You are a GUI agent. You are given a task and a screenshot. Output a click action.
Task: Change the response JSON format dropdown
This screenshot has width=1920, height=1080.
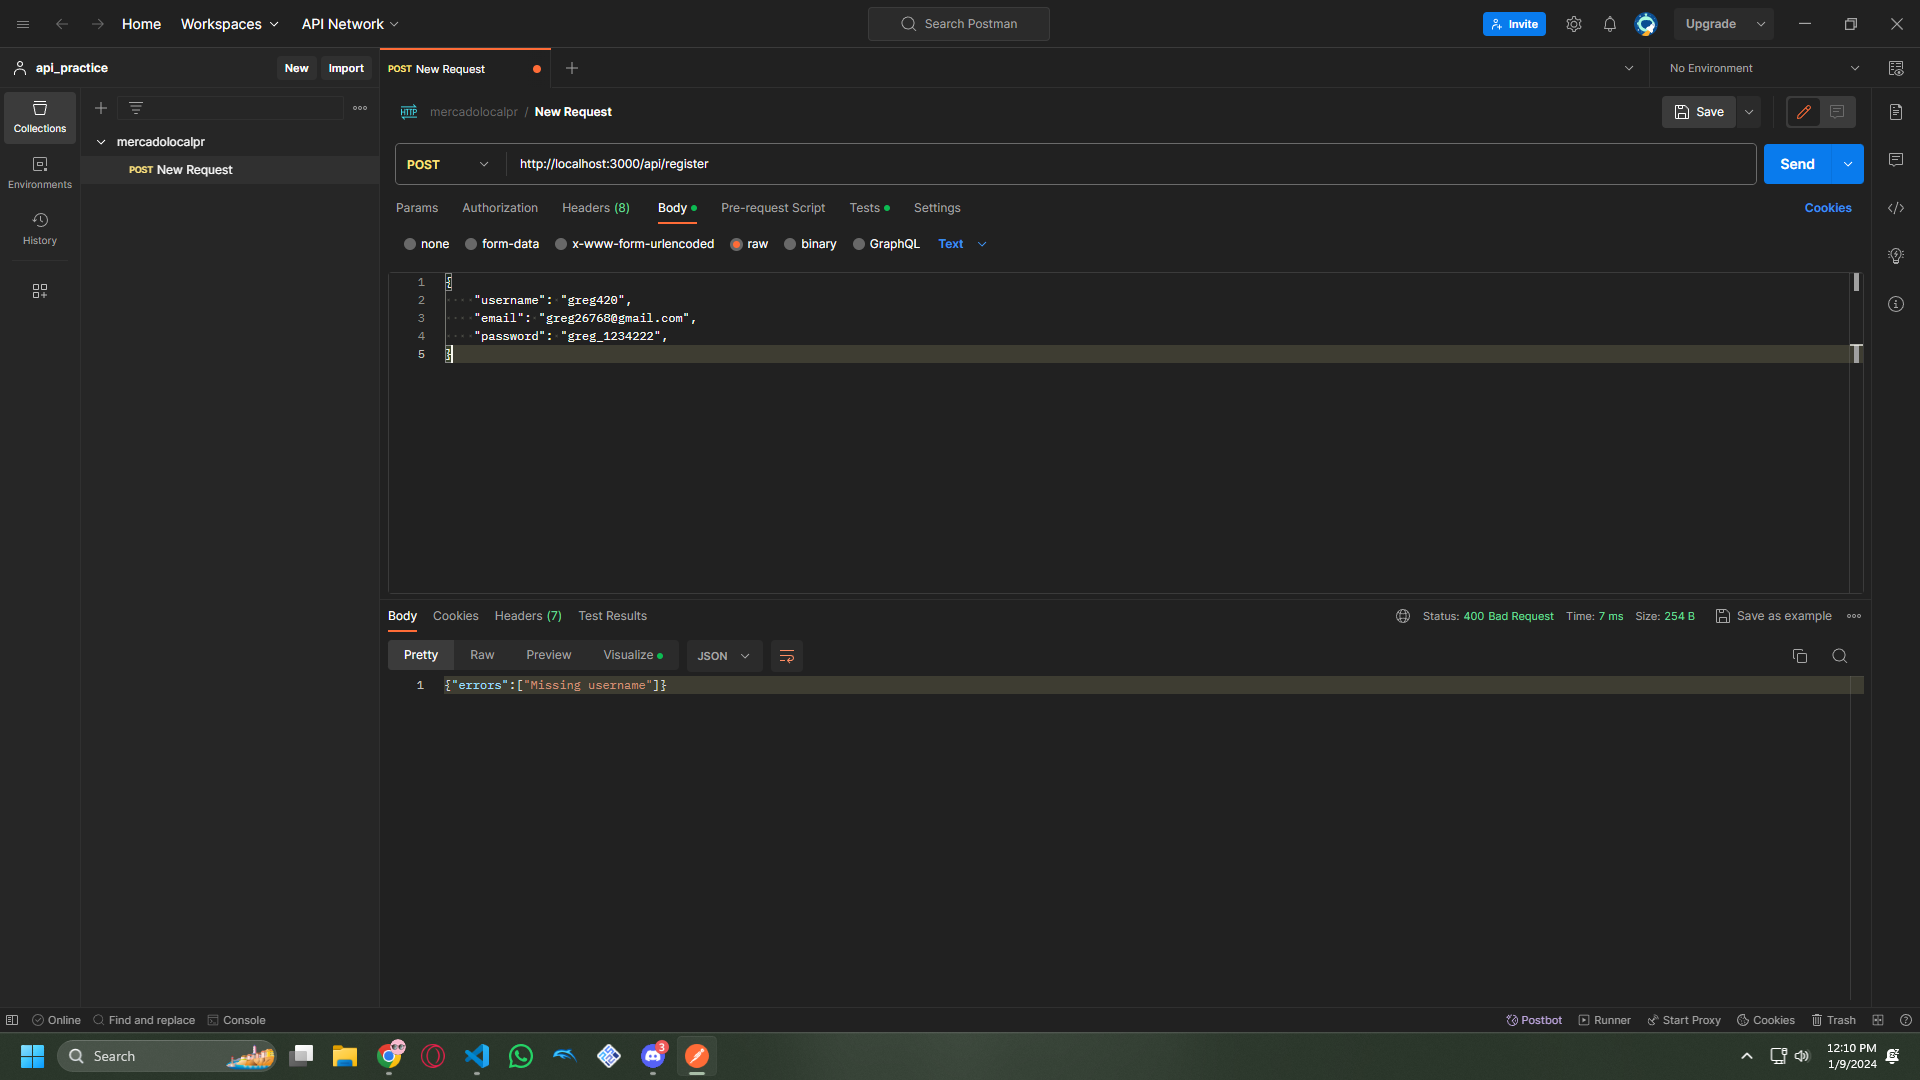tap(724, 656)
